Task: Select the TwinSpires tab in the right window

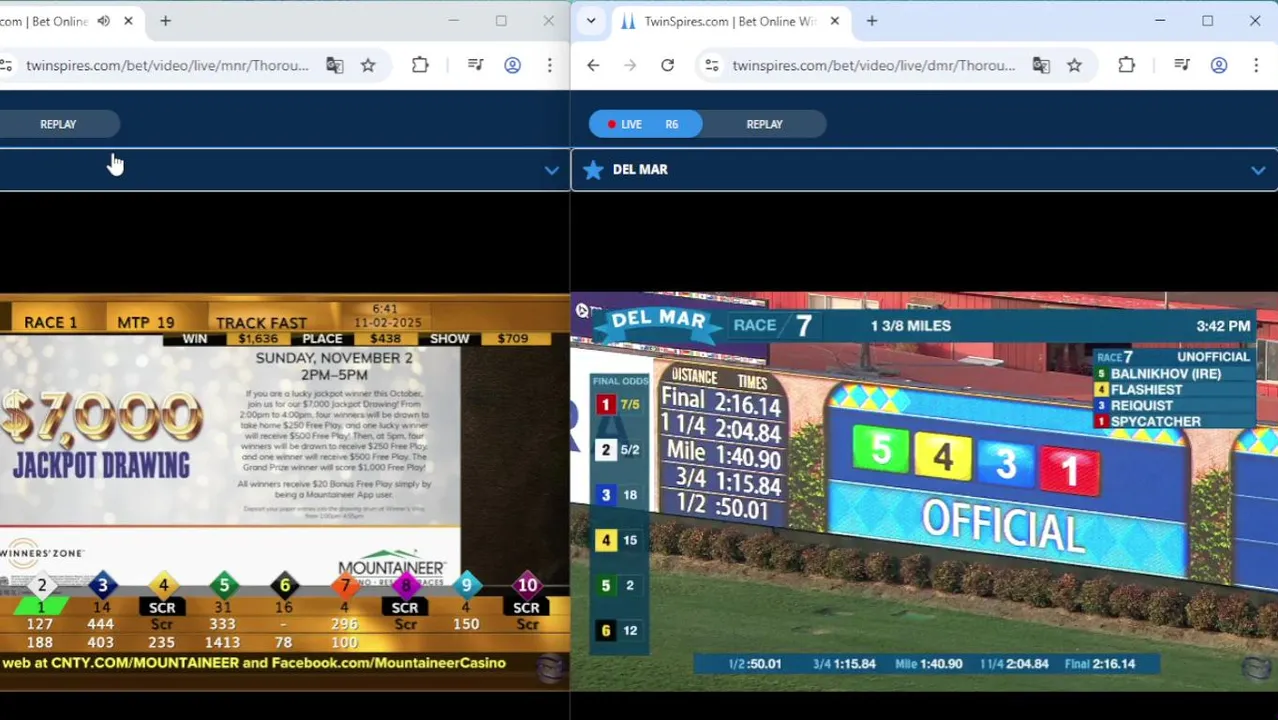Action: coord(730,21)
